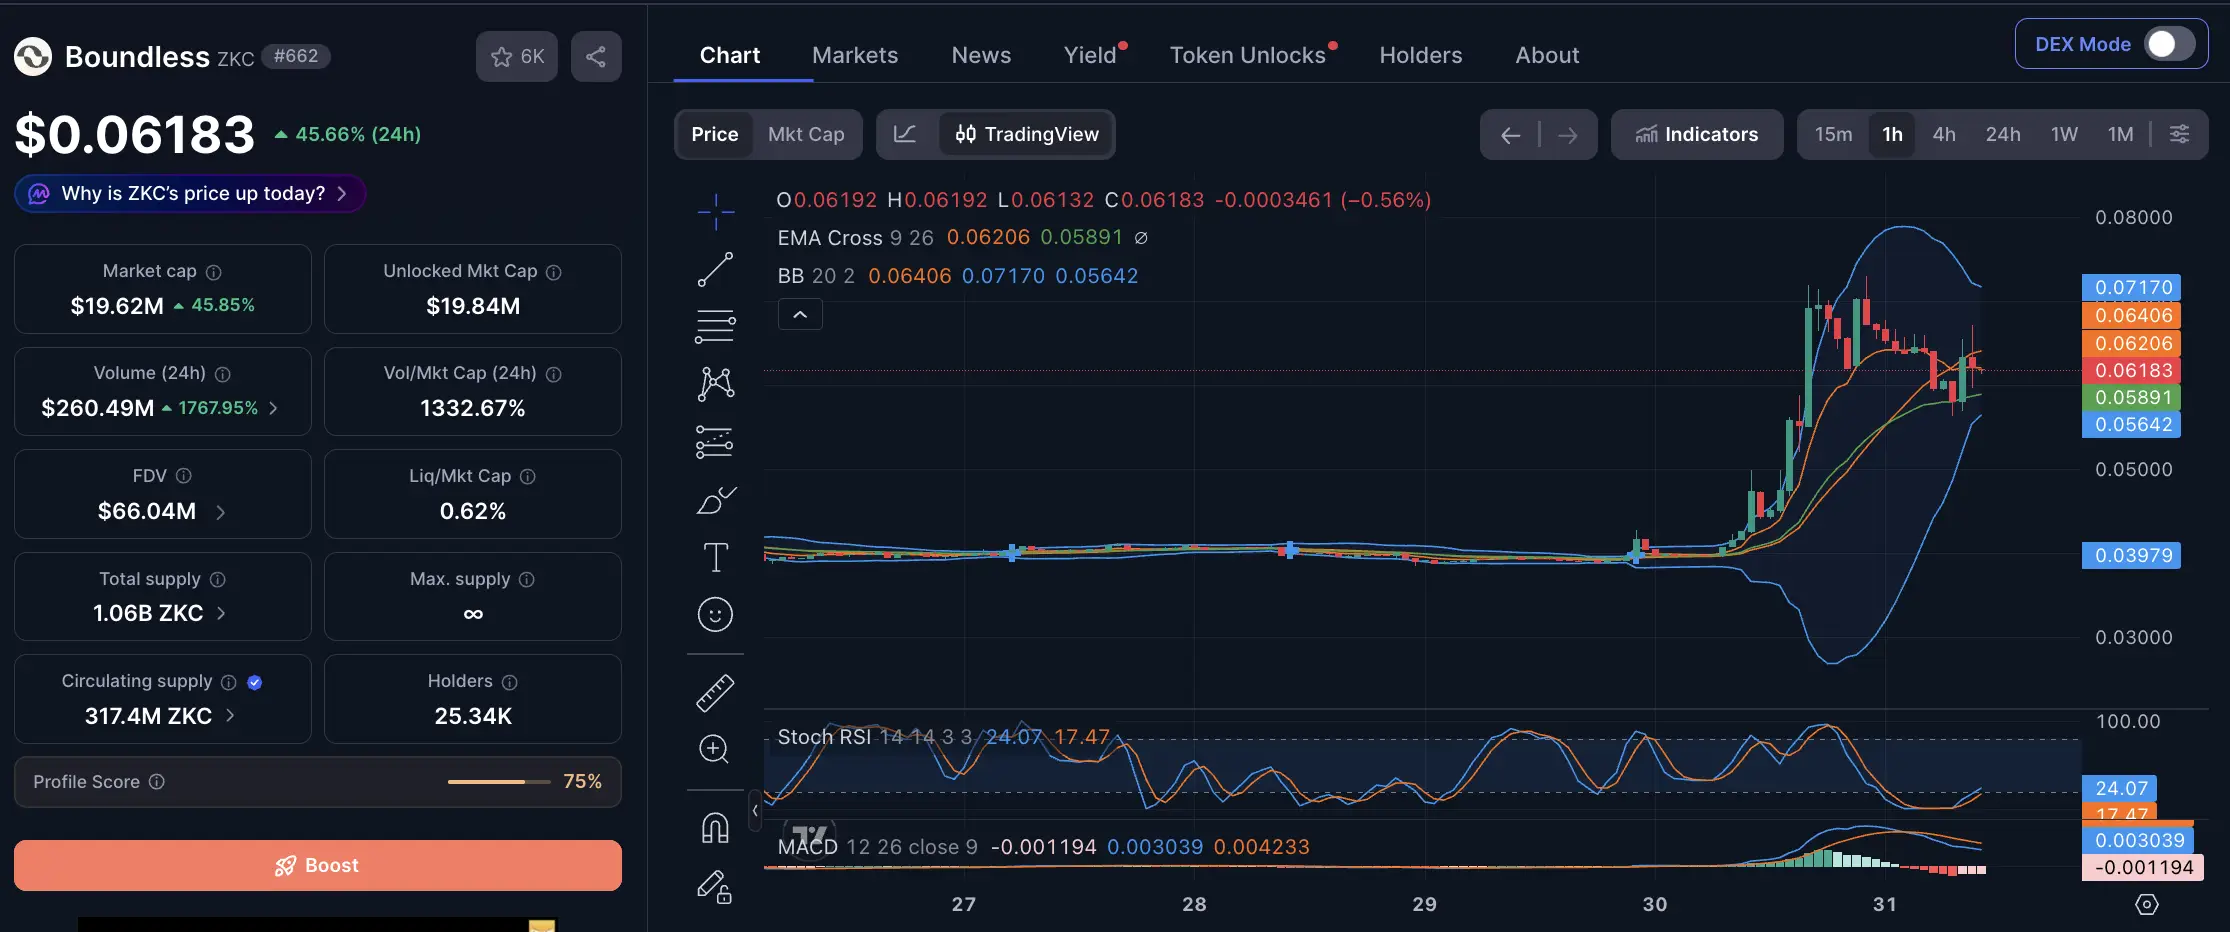2230x932 pixels.
Task: Click the lock drawings pencil icon
Action: pyautogui.click(x=714, y=886)
